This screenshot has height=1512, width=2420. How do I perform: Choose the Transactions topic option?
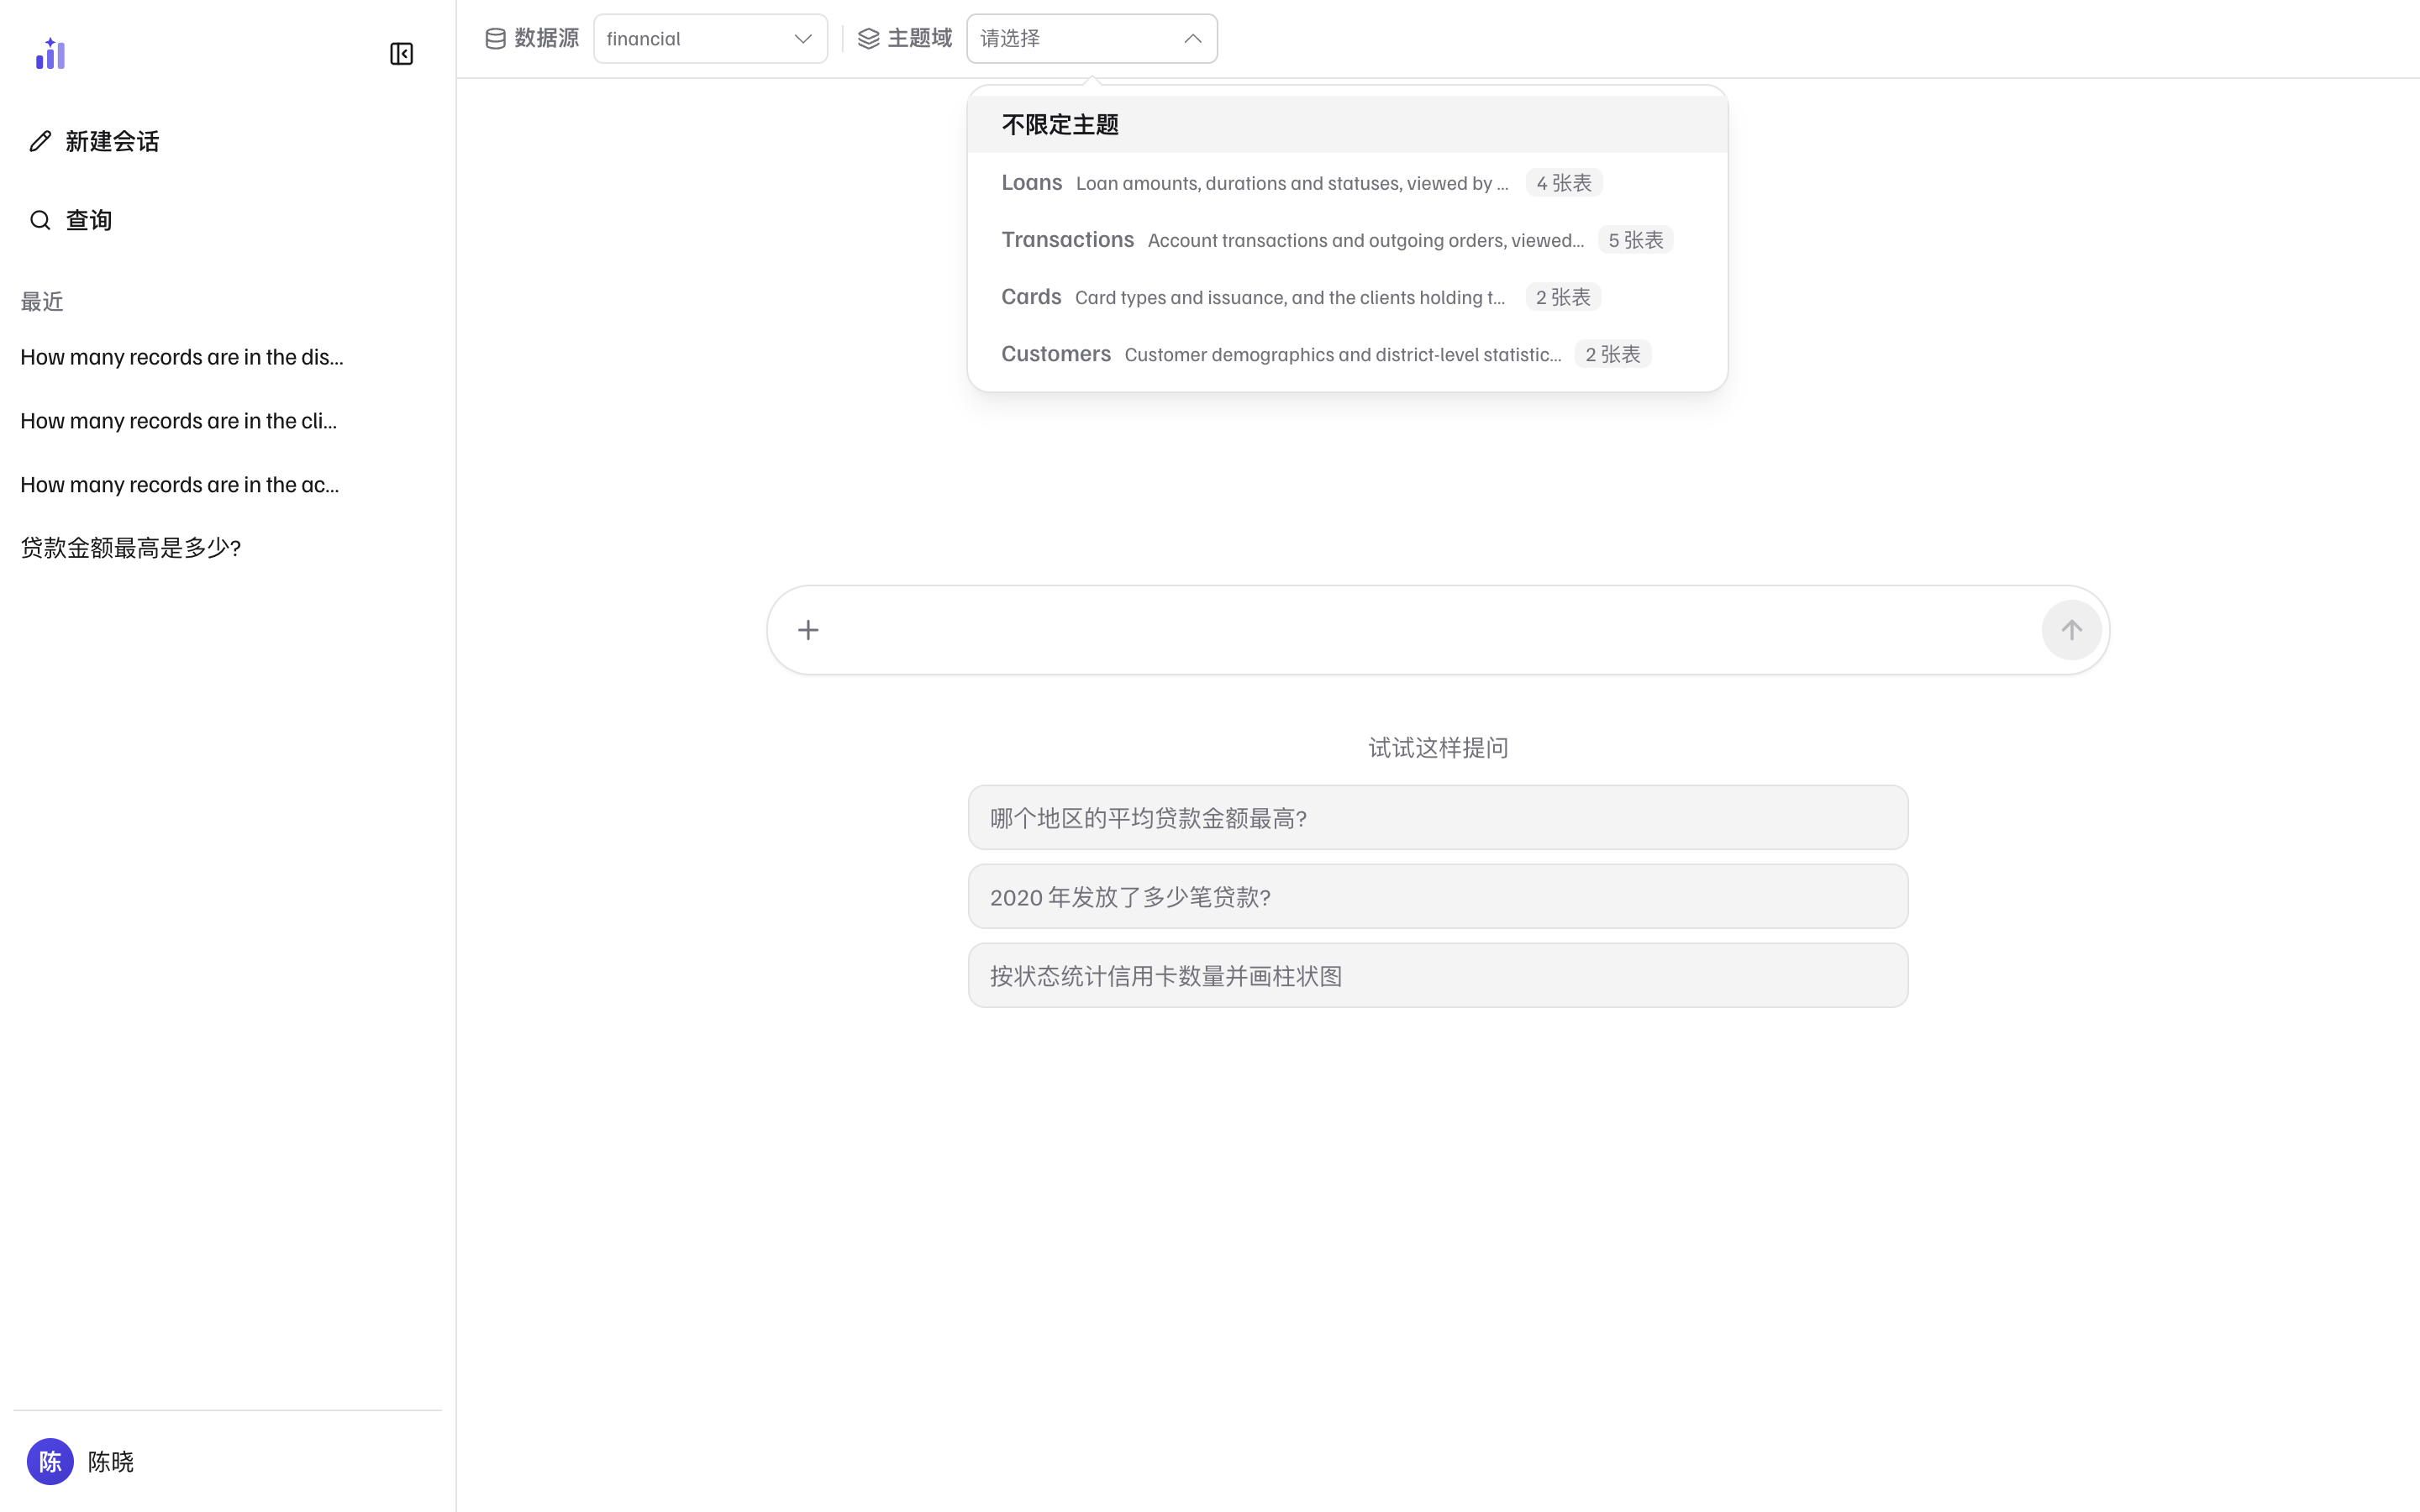point(1347,240)
